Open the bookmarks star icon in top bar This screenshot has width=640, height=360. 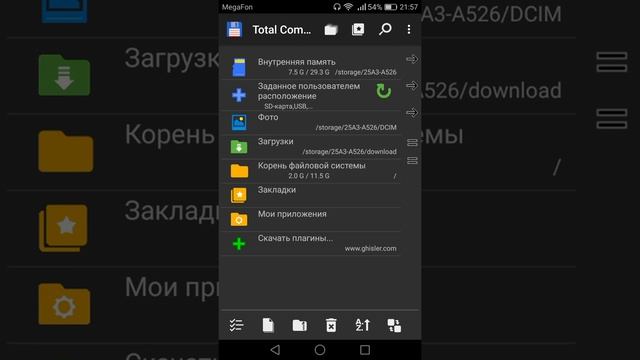[x=358, y=29]
